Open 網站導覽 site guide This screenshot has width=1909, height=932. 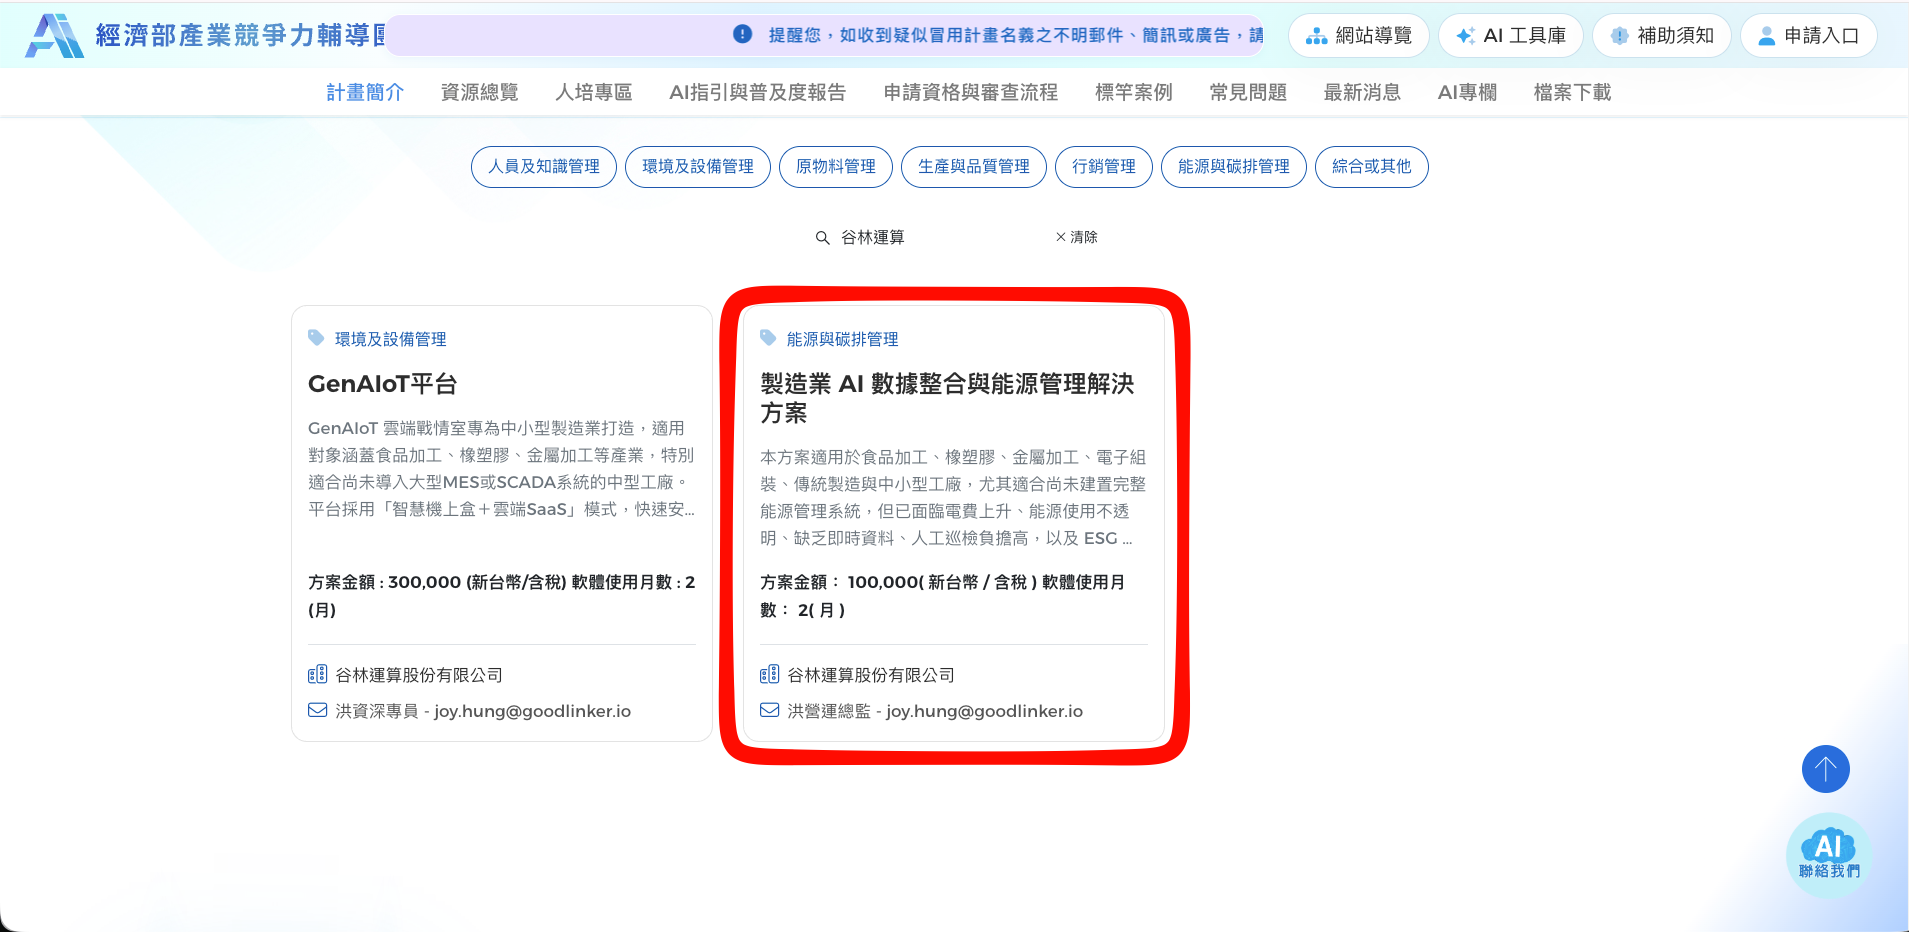(1358, 36)
